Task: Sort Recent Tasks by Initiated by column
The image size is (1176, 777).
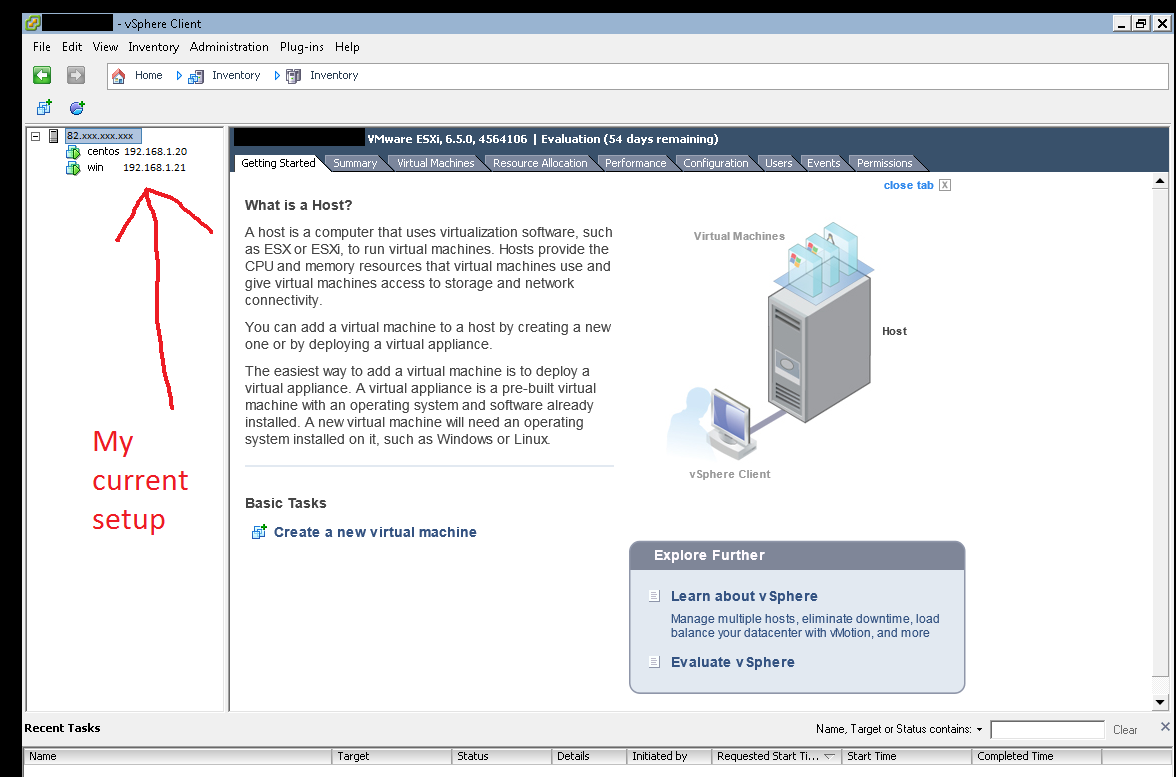Action: pyautogui.click(x=668, y=756)
